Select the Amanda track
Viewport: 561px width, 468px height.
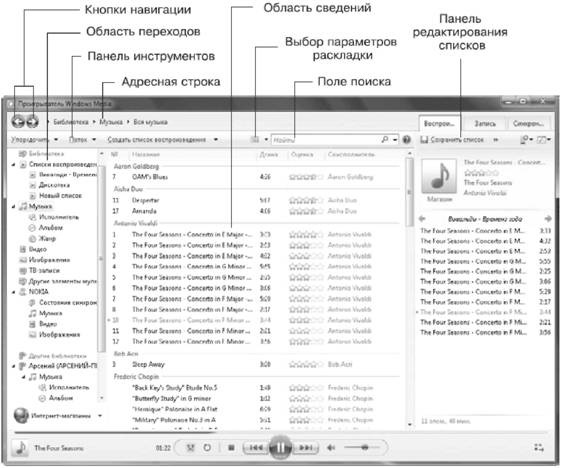point(144,211)
